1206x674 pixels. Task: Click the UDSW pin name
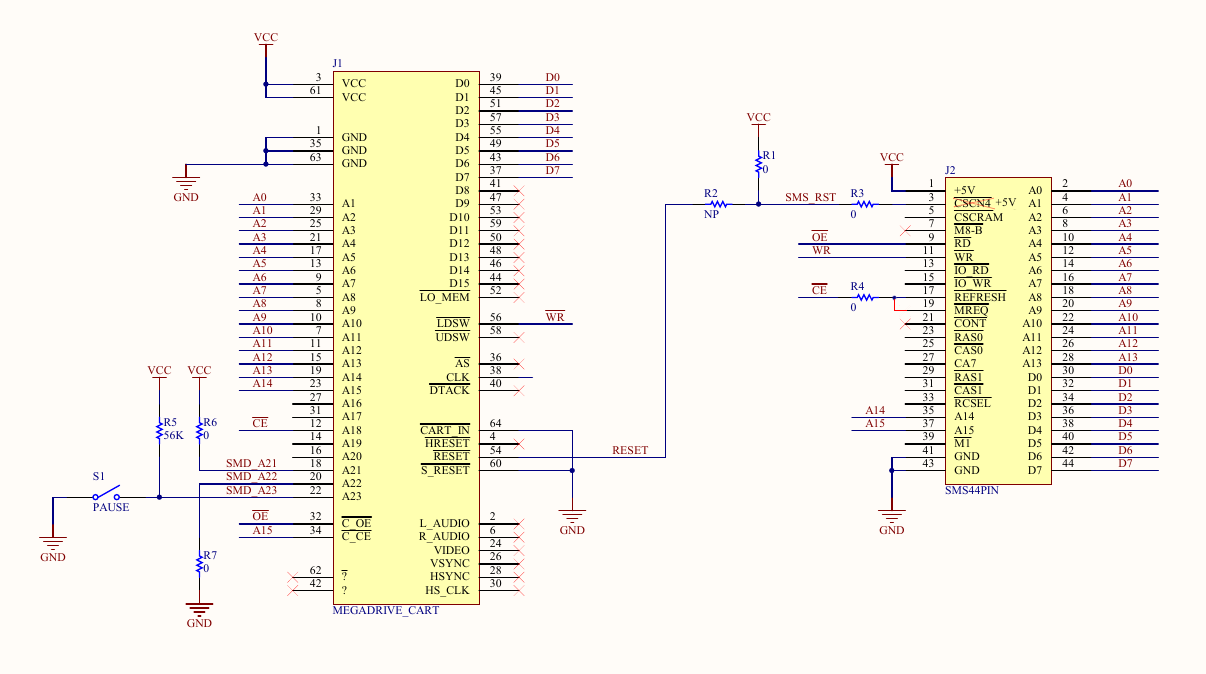click(452, 337)
